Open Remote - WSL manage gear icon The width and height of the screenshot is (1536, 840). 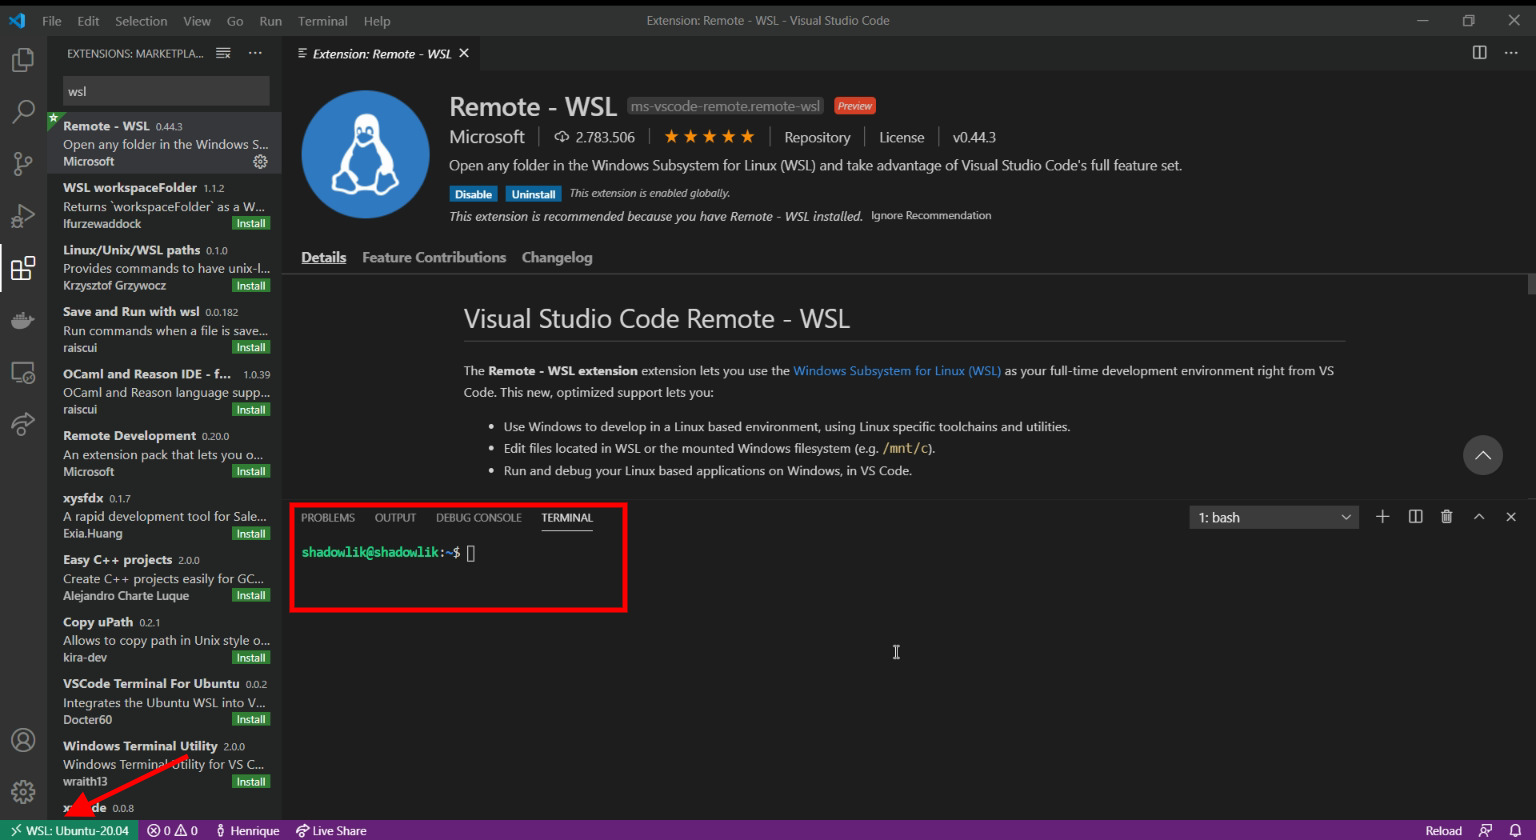[260, 161]
